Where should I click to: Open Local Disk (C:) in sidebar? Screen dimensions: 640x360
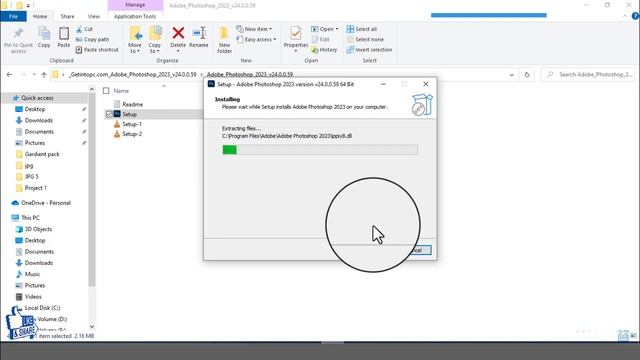pos(38,308)
